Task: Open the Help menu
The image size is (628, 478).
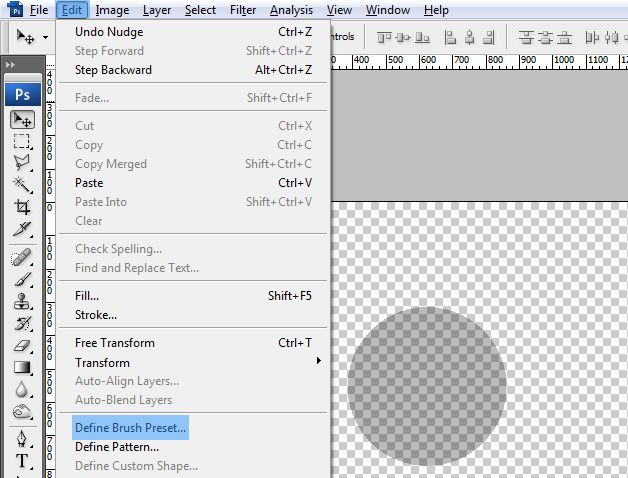Action: (x=436, y=10)
